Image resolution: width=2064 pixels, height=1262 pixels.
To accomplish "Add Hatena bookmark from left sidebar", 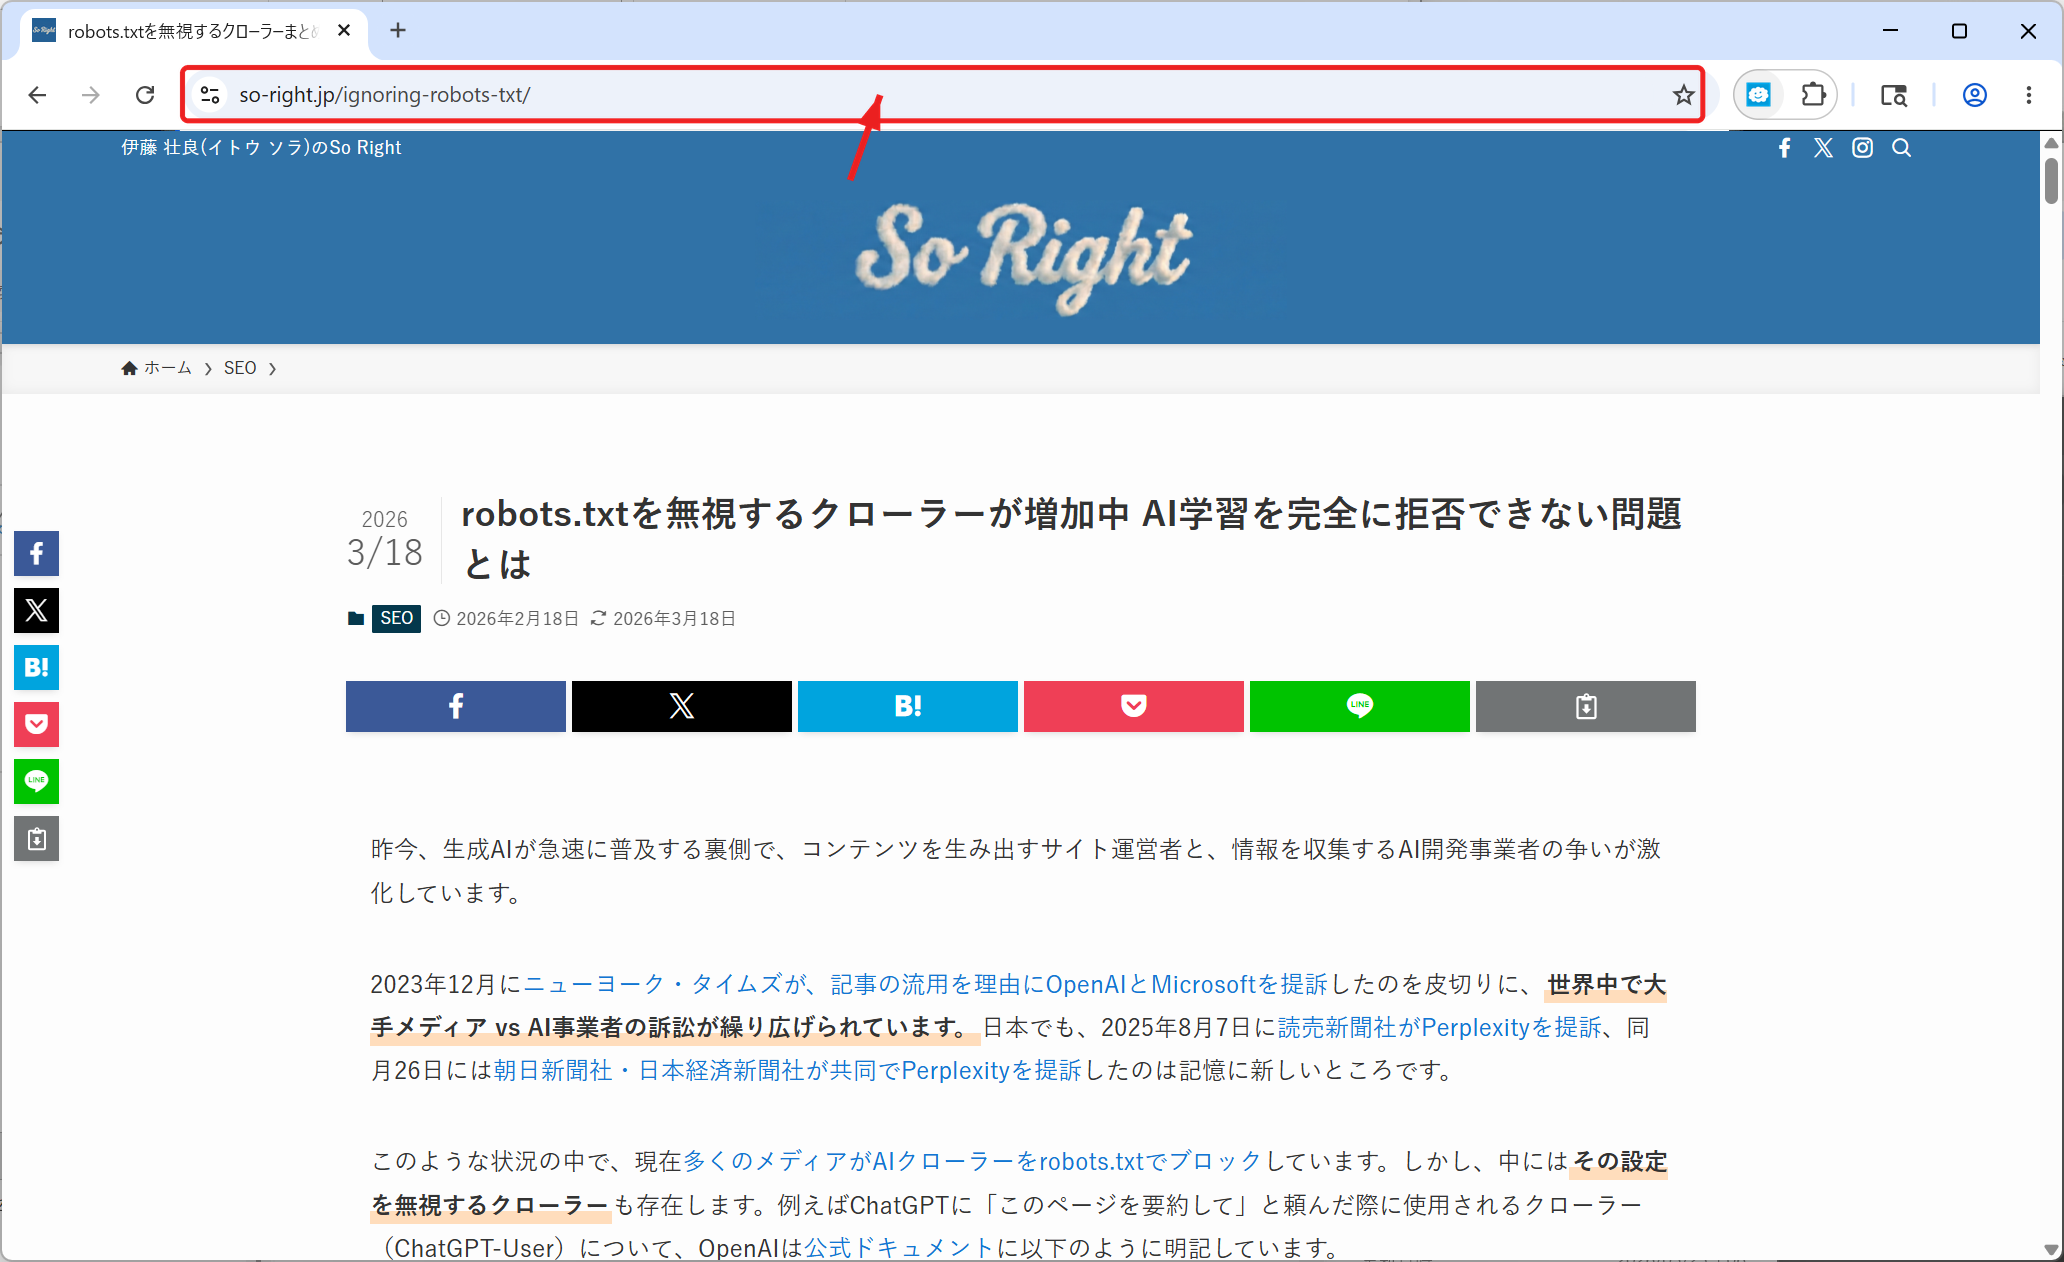I will pos(37,667).
